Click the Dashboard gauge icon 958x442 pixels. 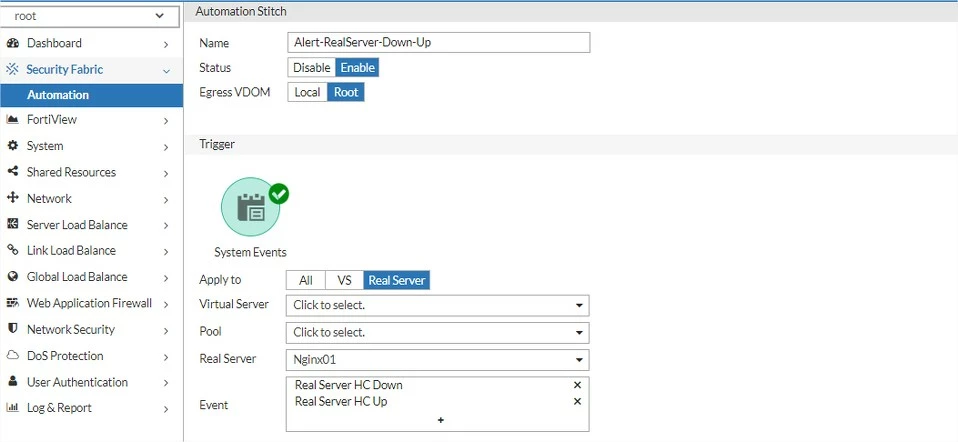coord(12,43)
